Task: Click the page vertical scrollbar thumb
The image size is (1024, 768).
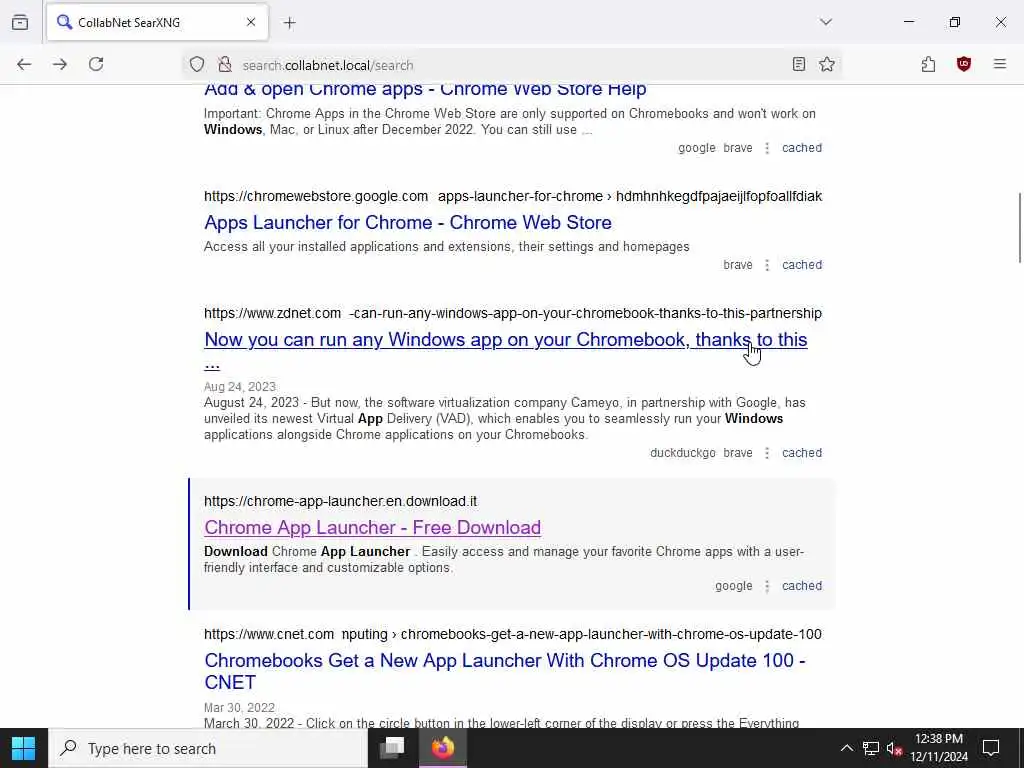Action: tap(1019, 228)
